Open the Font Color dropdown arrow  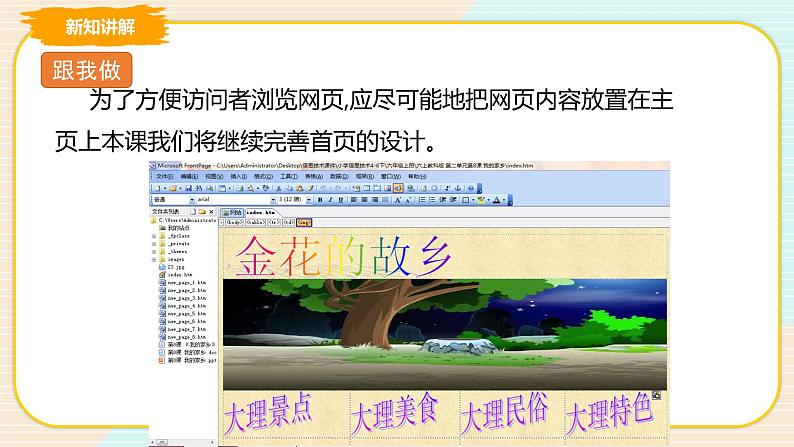pos(504,200)
